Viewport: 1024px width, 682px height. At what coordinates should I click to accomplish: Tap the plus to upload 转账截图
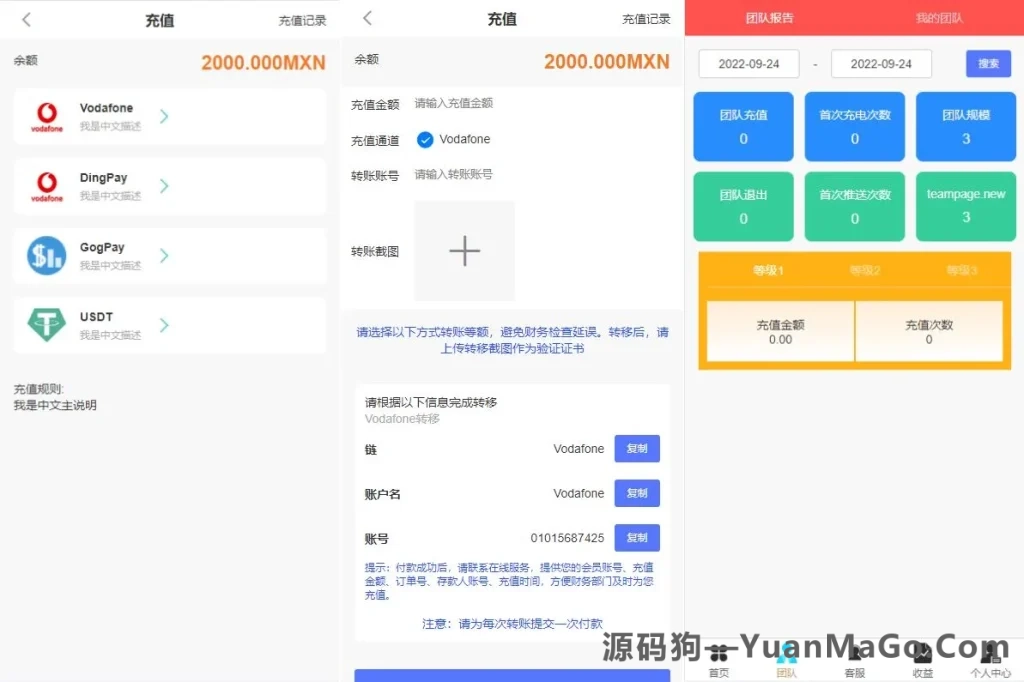(x=464, y=251)
